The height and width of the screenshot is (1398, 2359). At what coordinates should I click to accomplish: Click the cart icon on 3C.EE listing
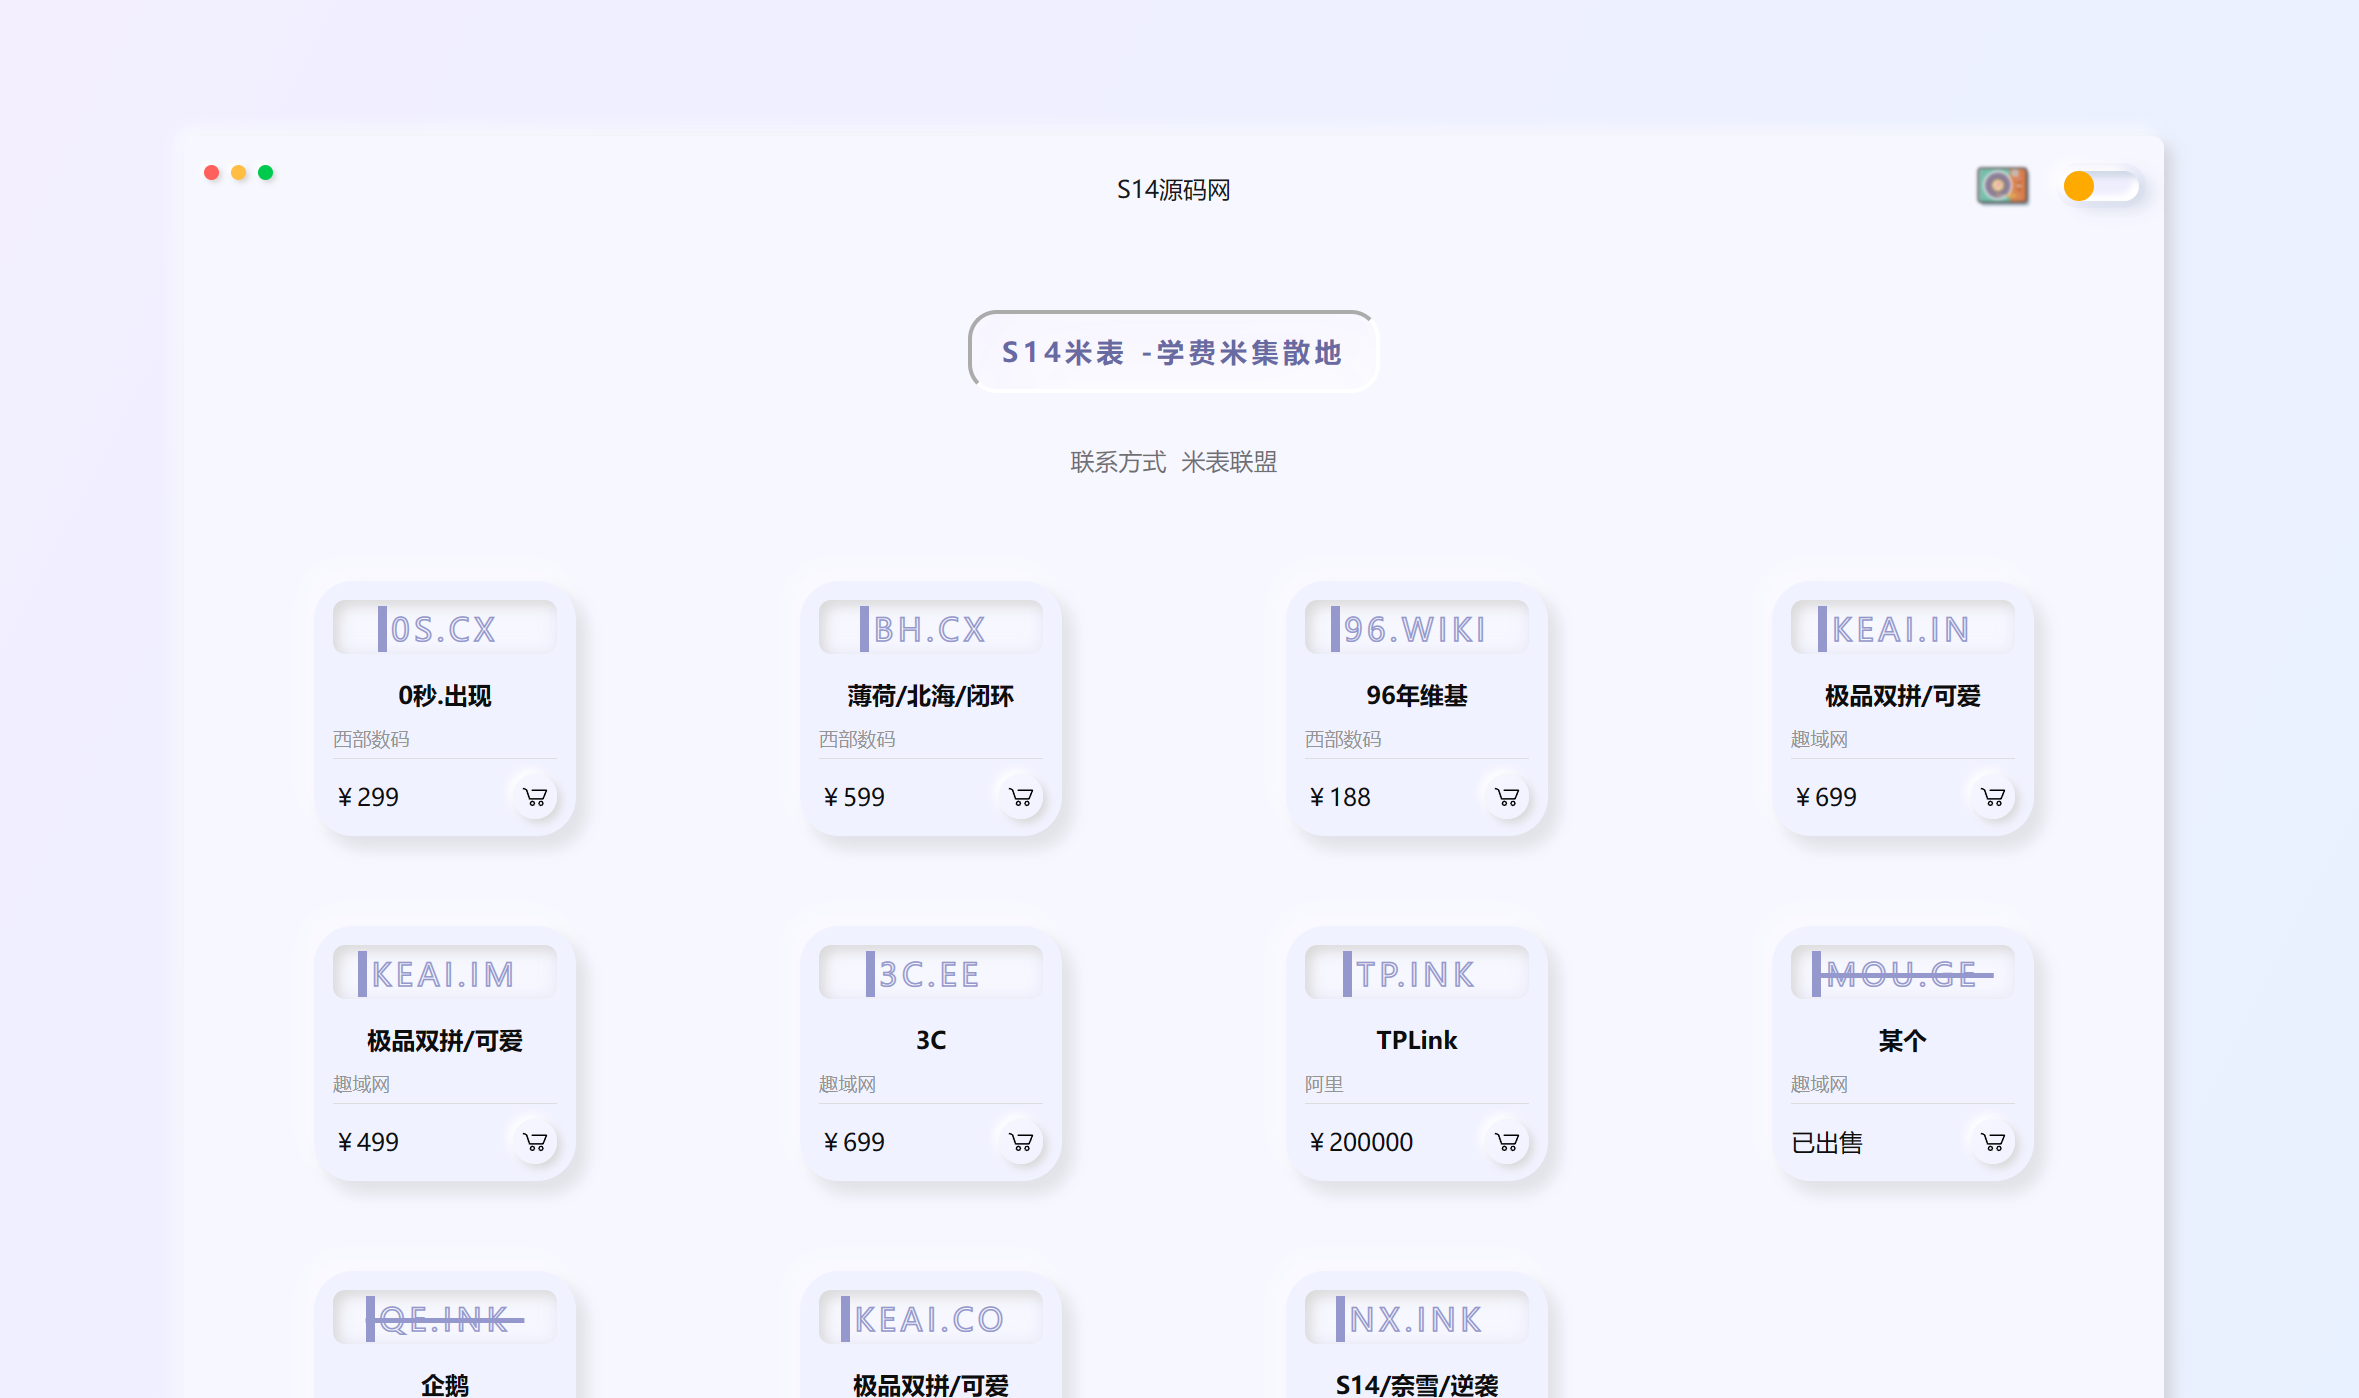click(x=1020, y=1142)
